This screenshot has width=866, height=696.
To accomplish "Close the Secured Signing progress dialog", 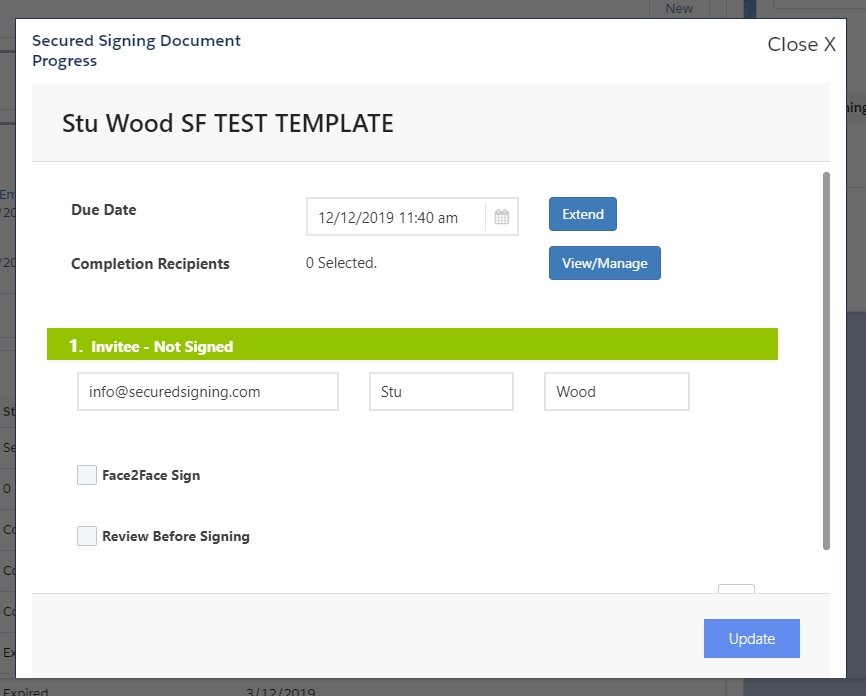I will pyautogui.click(x=801, y=44).
